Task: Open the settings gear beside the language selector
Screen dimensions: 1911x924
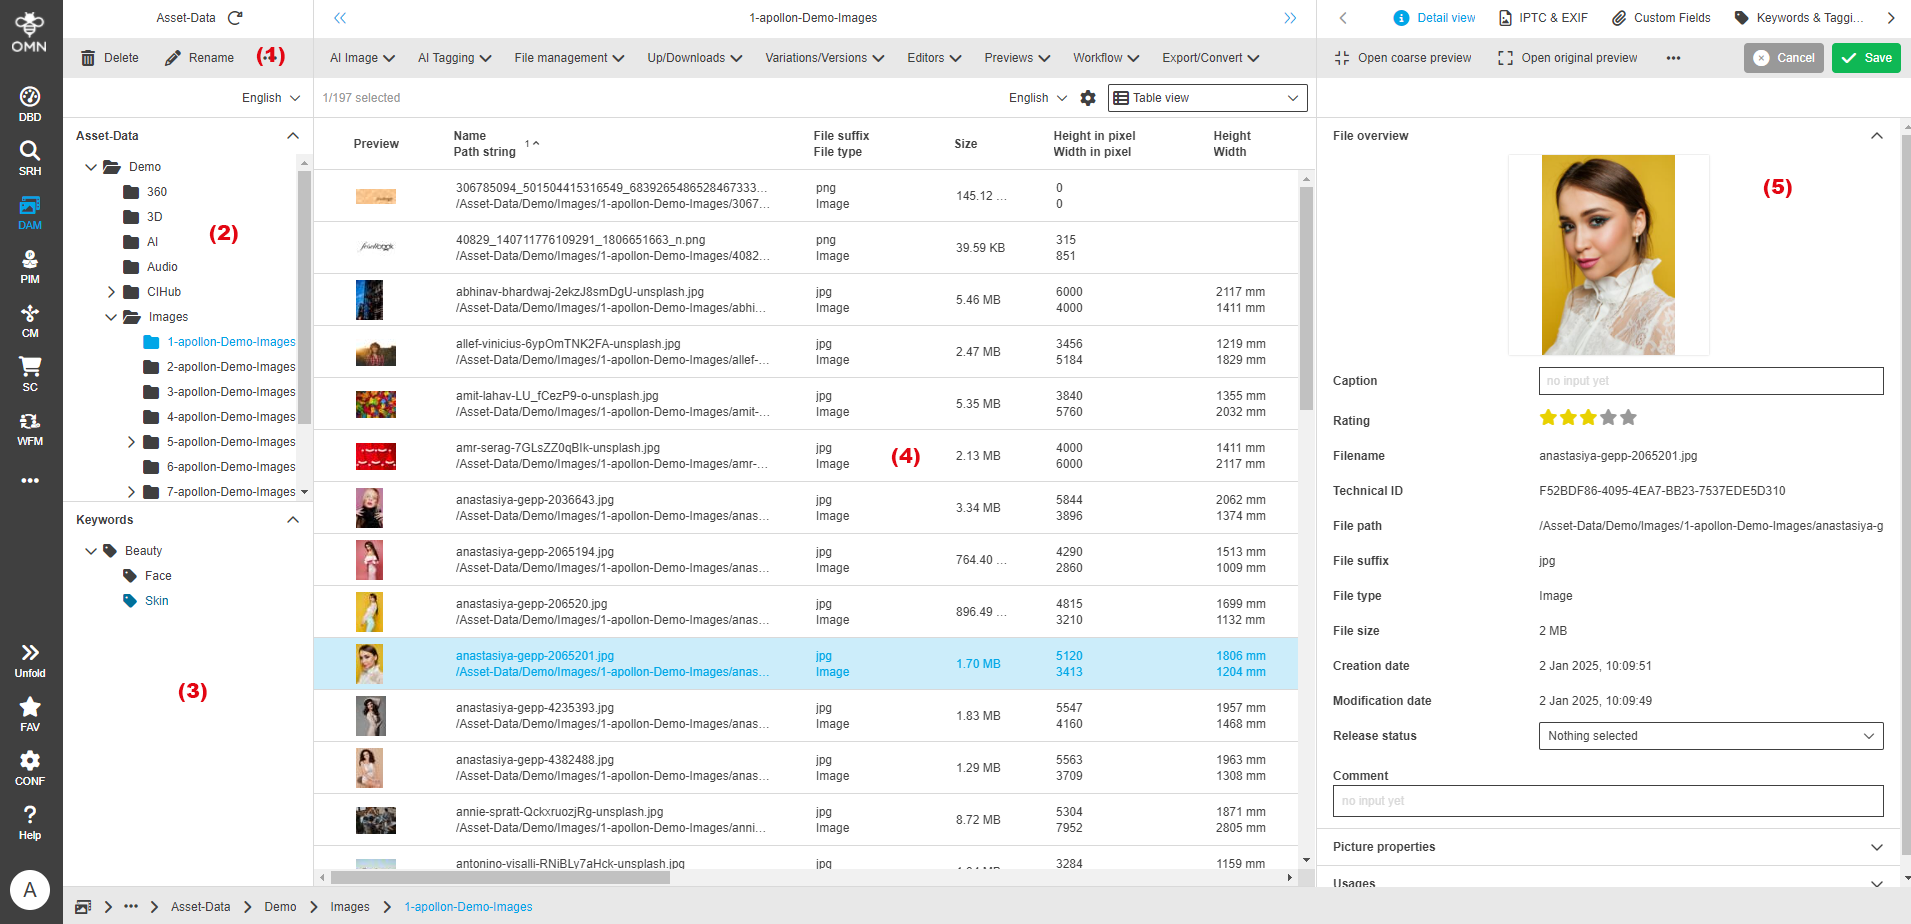Action: [1088, 97]
